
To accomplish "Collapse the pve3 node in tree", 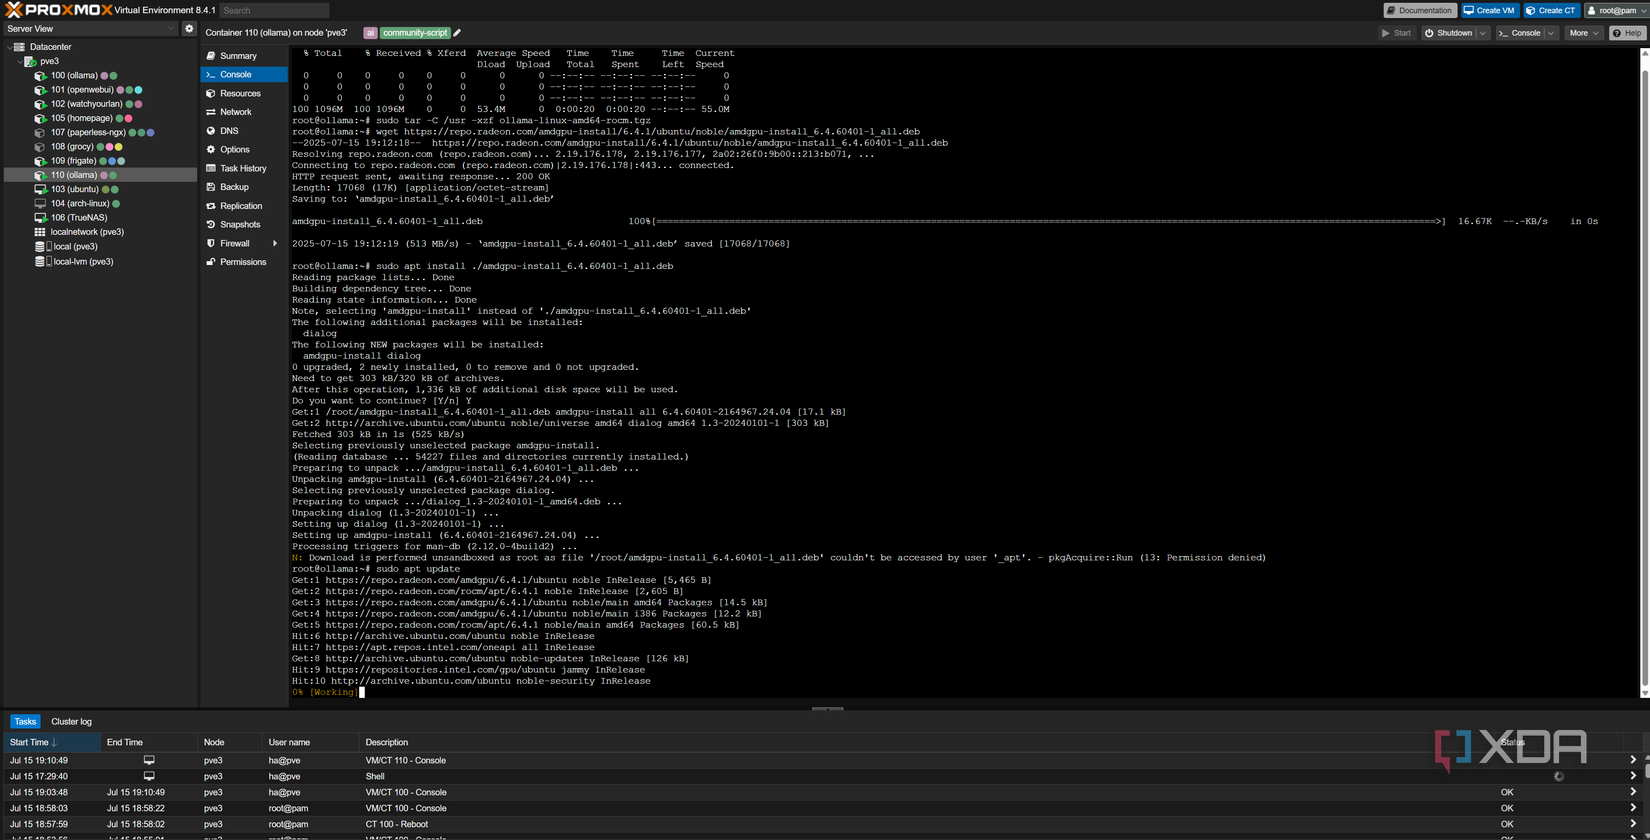I will [x=19, y=61].
